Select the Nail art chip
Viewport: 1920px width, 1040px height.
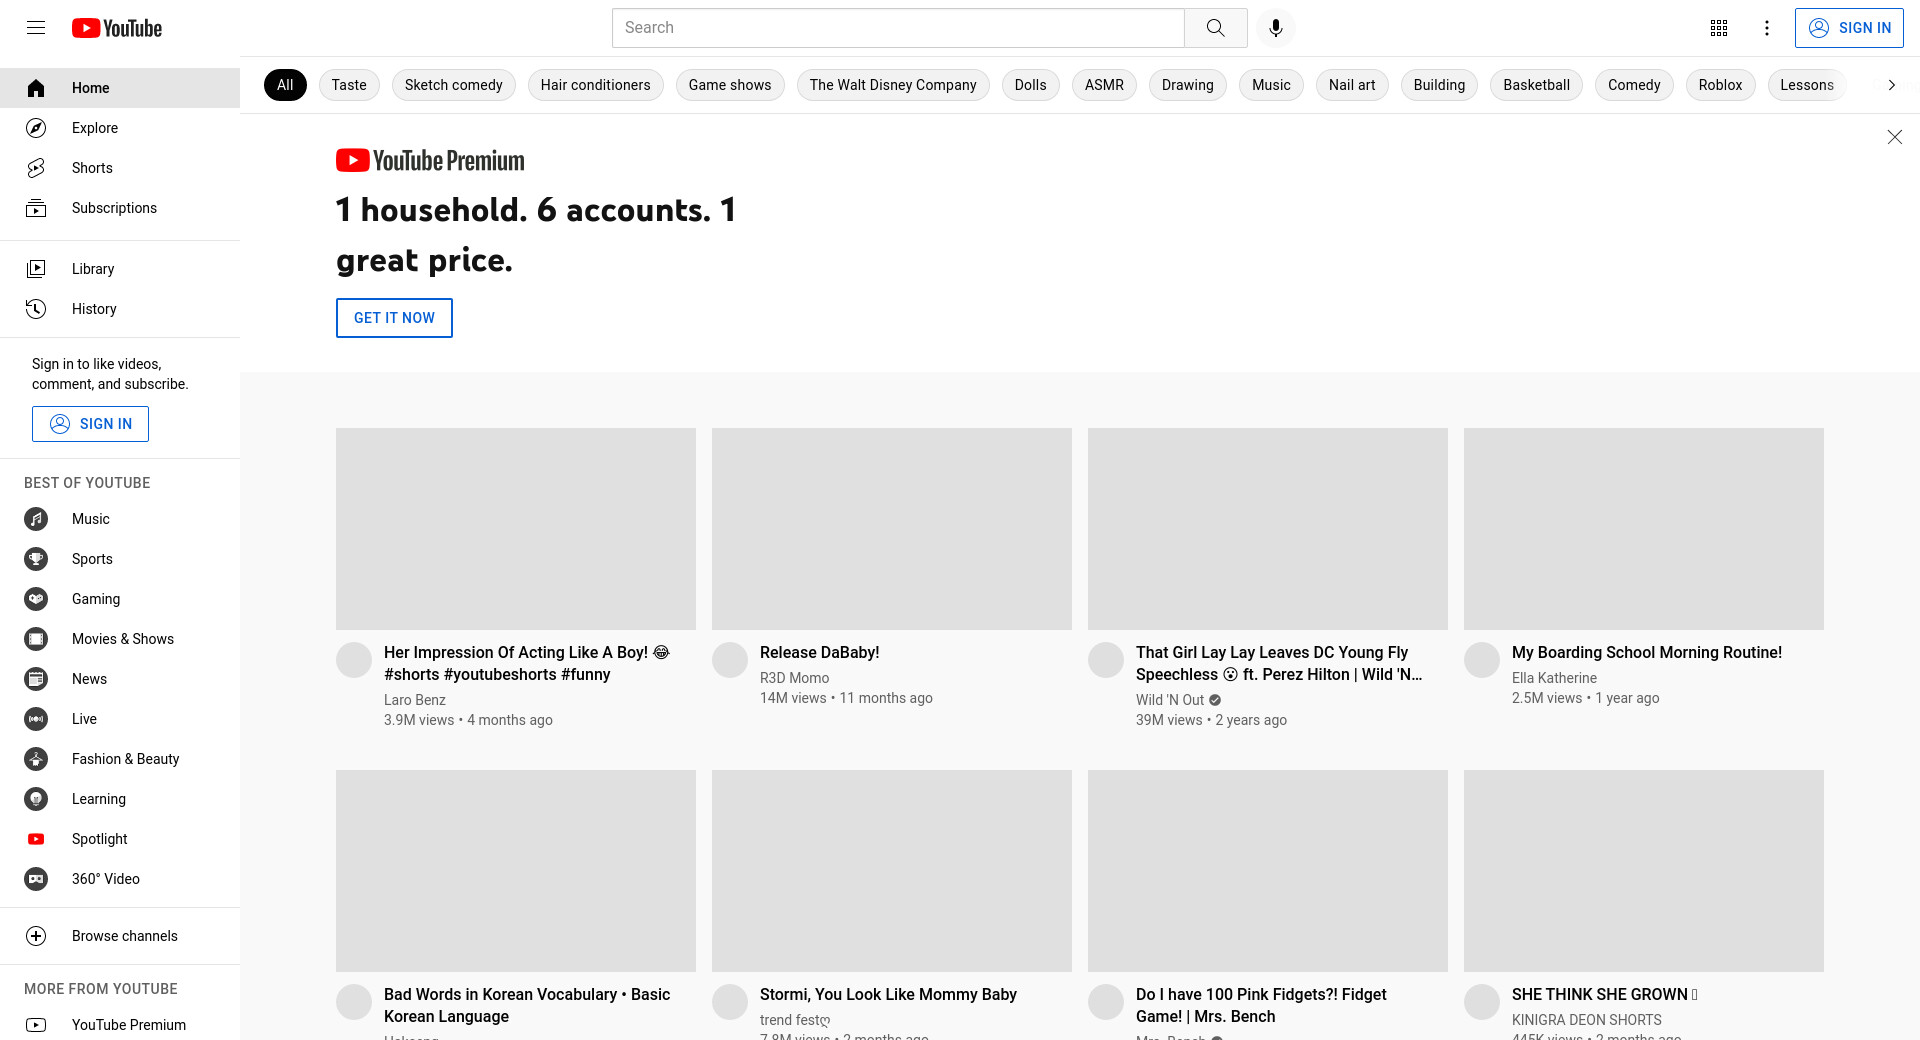point(1352,85)
